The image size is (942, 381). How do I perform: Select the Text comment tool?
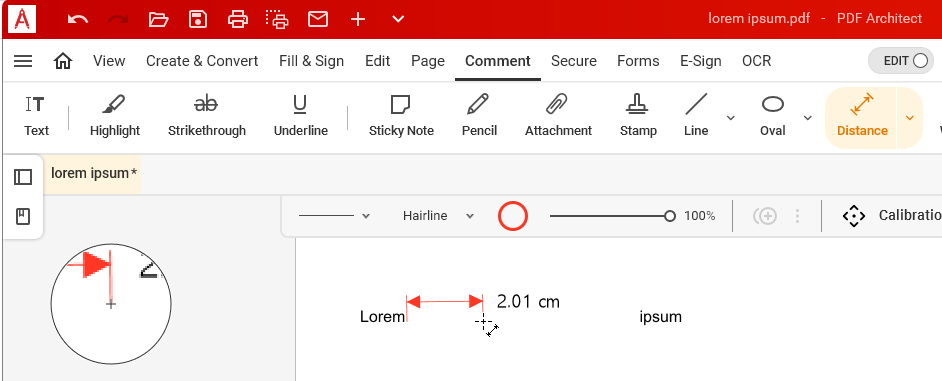[x=36, y=116]
